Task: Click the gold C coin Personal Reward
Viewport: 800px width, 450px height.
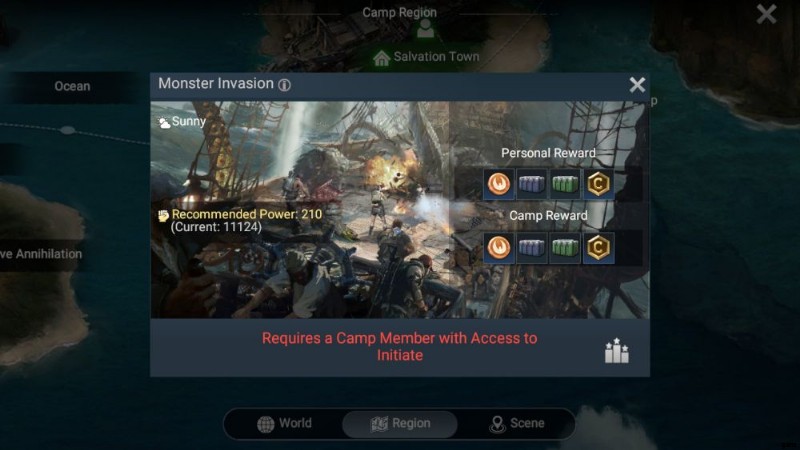Action: tap(598, 184)
